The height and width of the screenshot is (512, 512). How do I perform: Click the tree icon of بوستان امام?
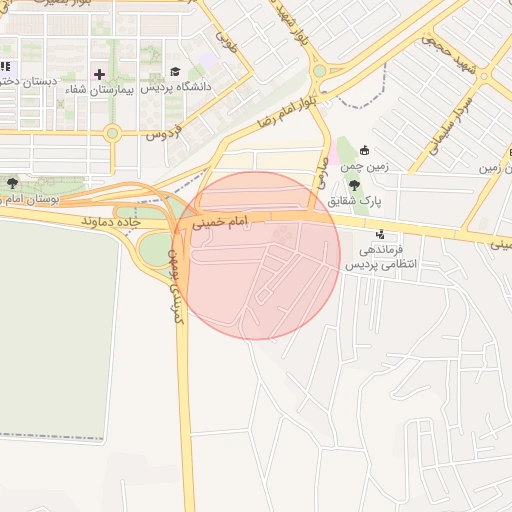click(x=13, y=183)
